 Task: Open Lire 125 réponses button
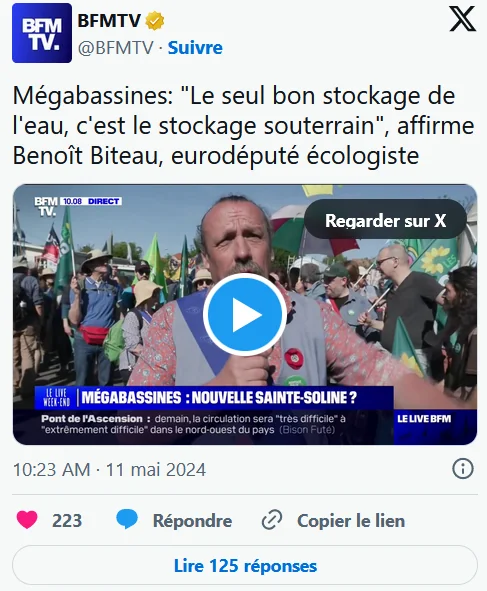(245, 566)
